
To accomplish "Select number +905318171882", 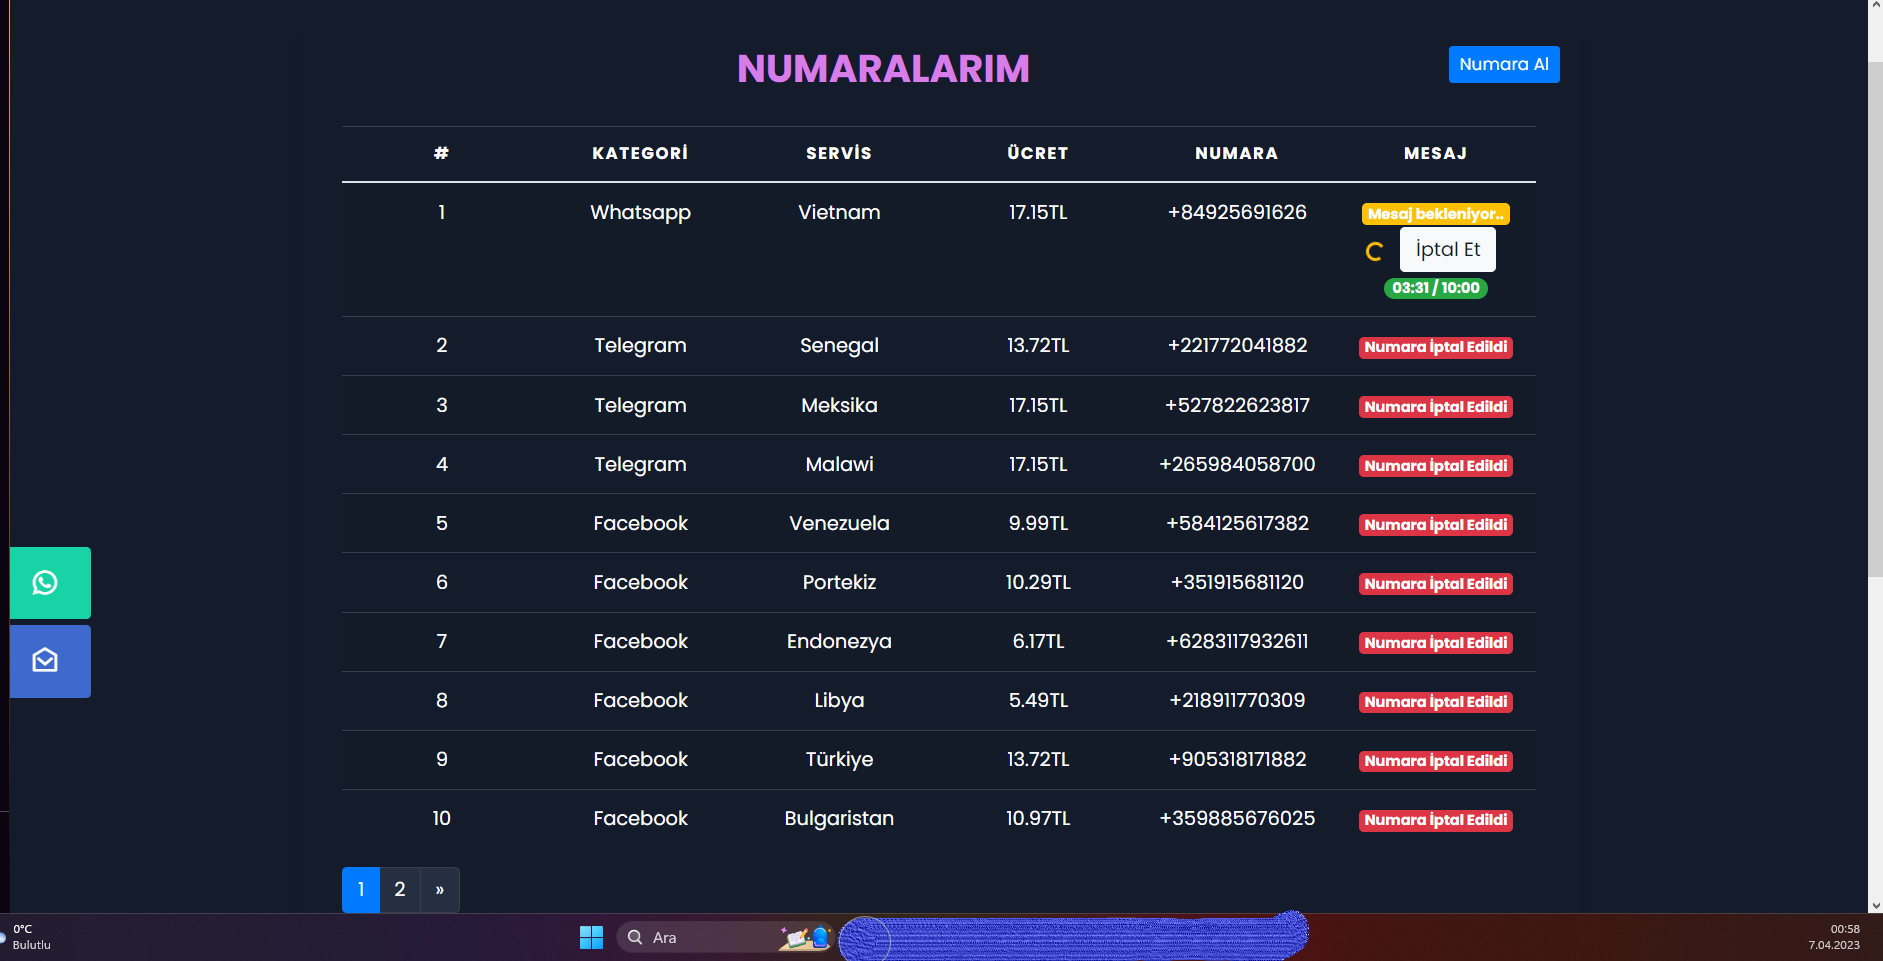I will click(x=1237, y=759).
